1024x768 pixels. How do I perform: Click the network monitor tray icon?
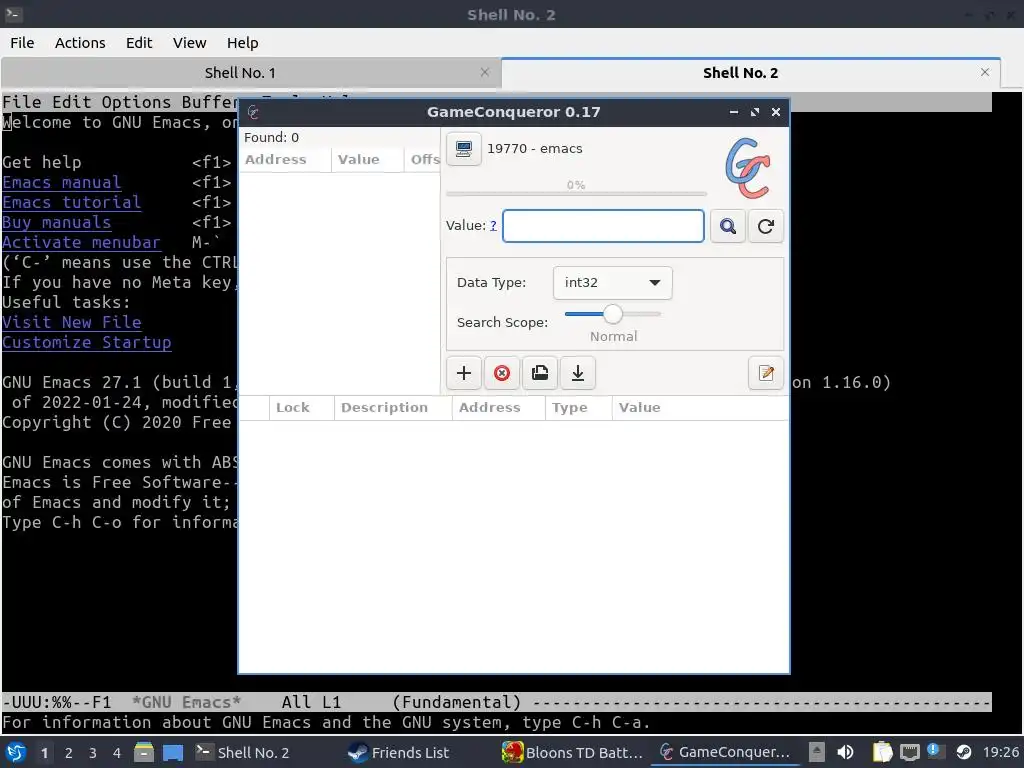[909, 752]
